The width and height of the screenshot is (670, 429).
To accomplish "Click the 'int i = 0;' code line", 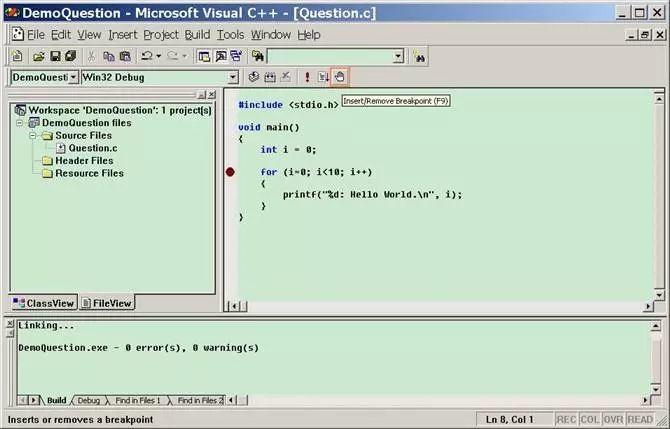I will click(288, 150).
